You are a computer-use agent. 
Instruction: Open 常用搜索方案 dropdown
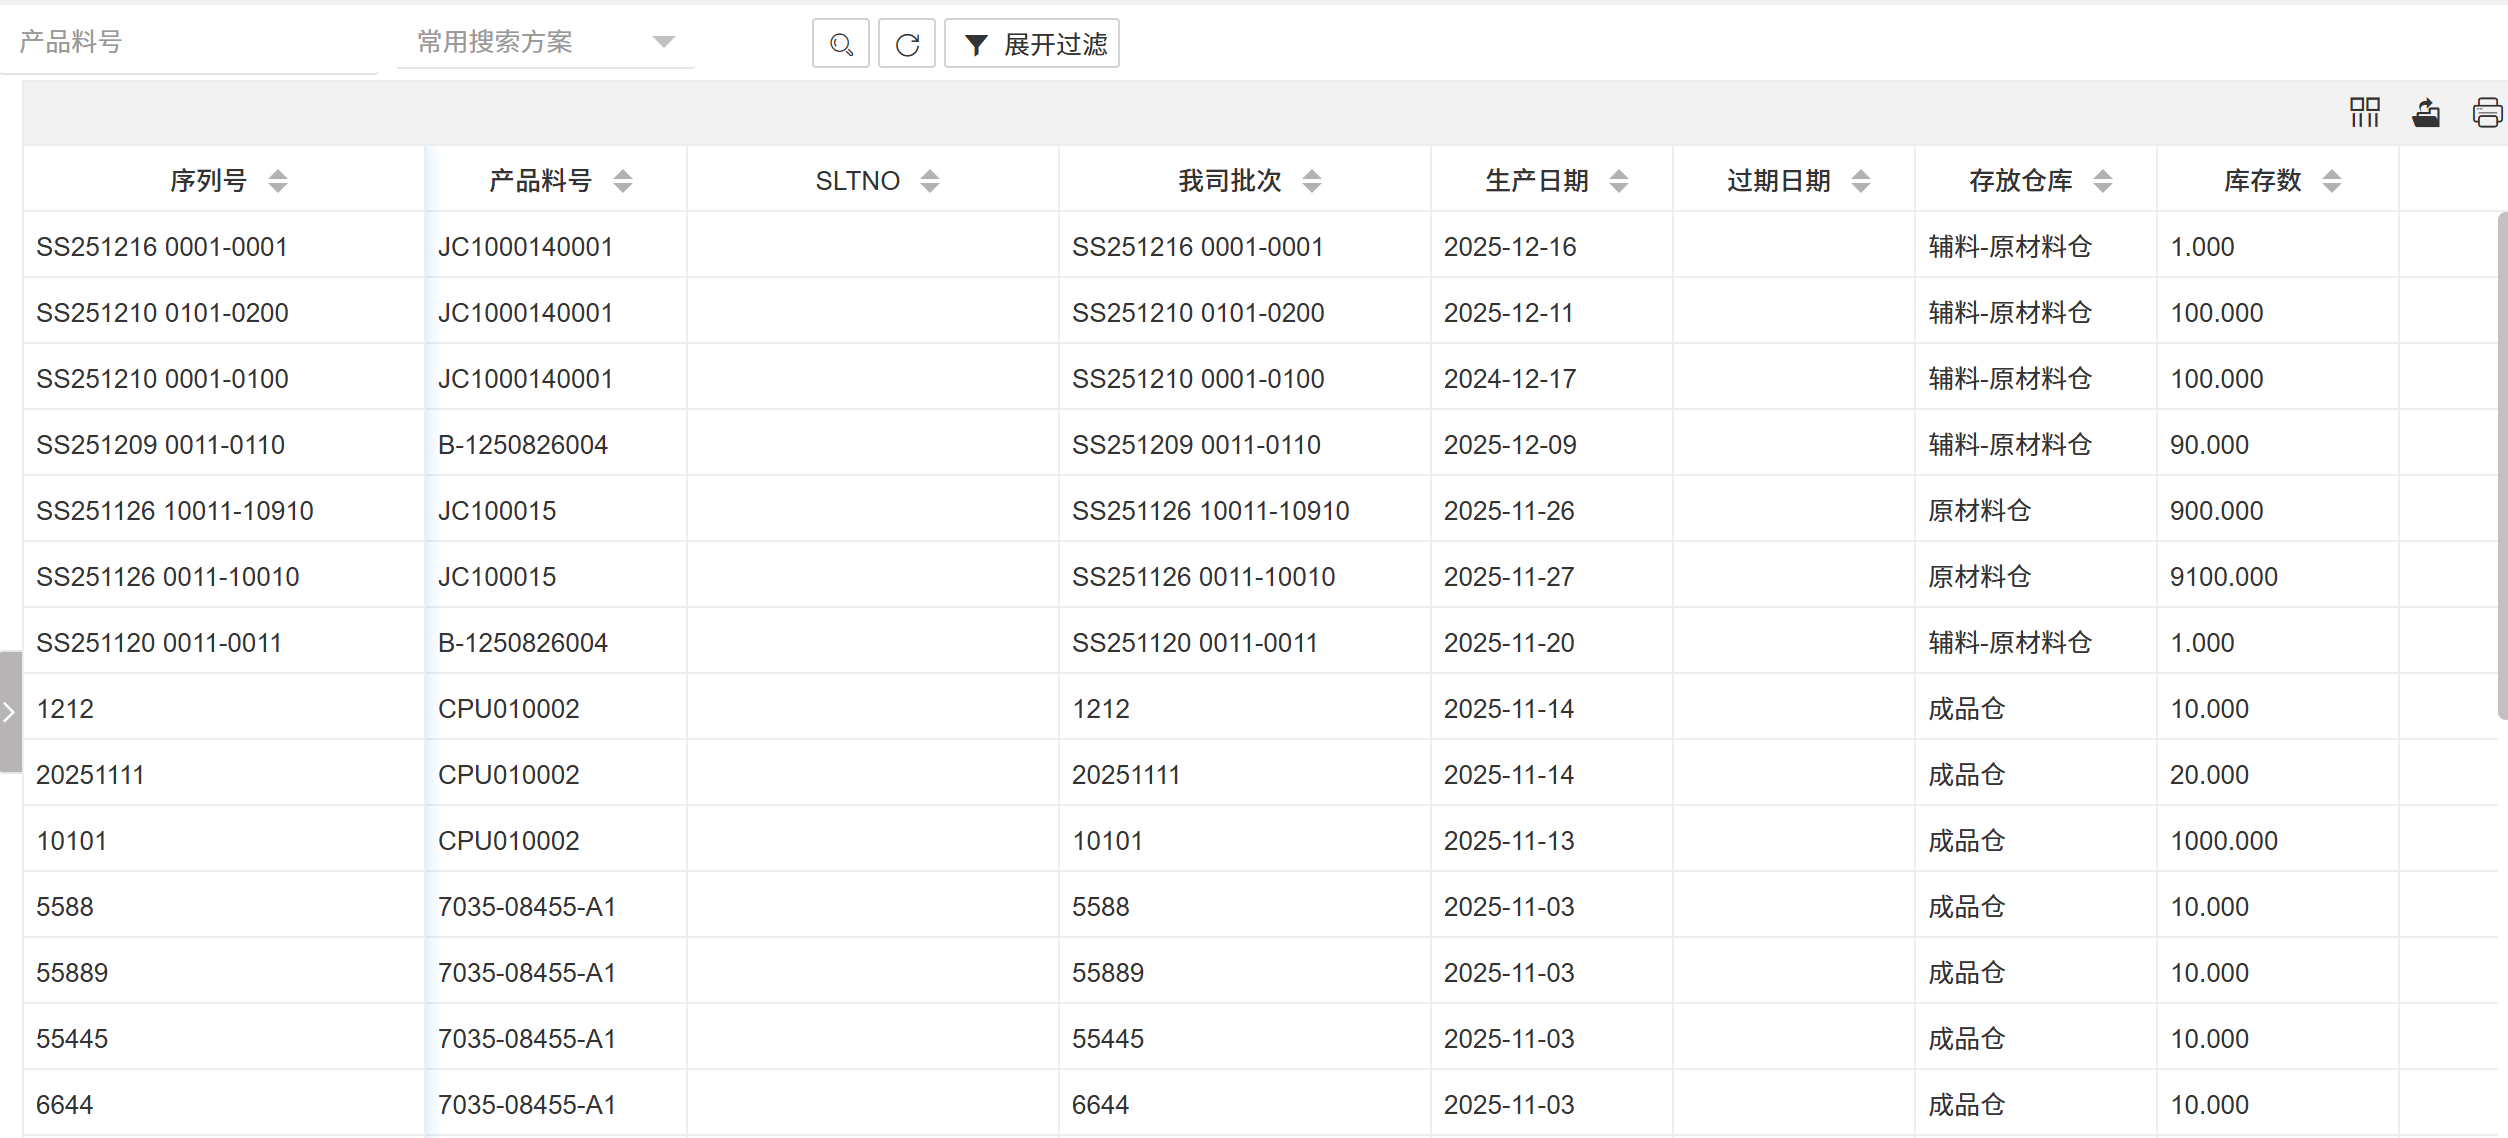tap(546, 42)
